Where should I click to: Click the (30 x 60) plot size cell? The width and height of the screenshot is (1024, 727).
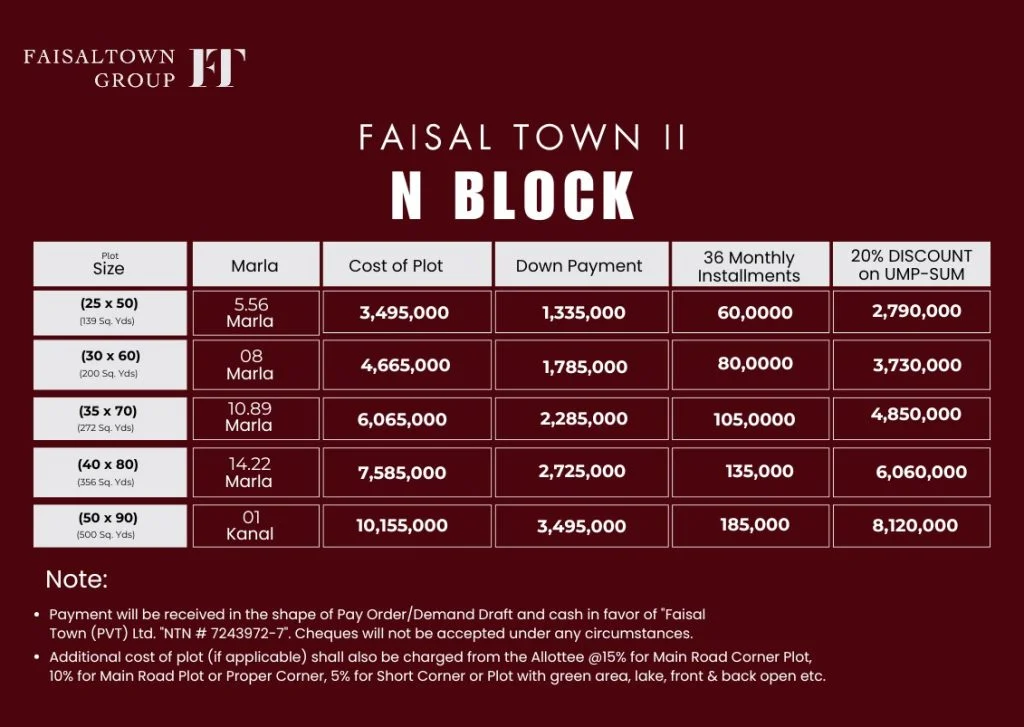pyautogui.click(x=110, y=364)
